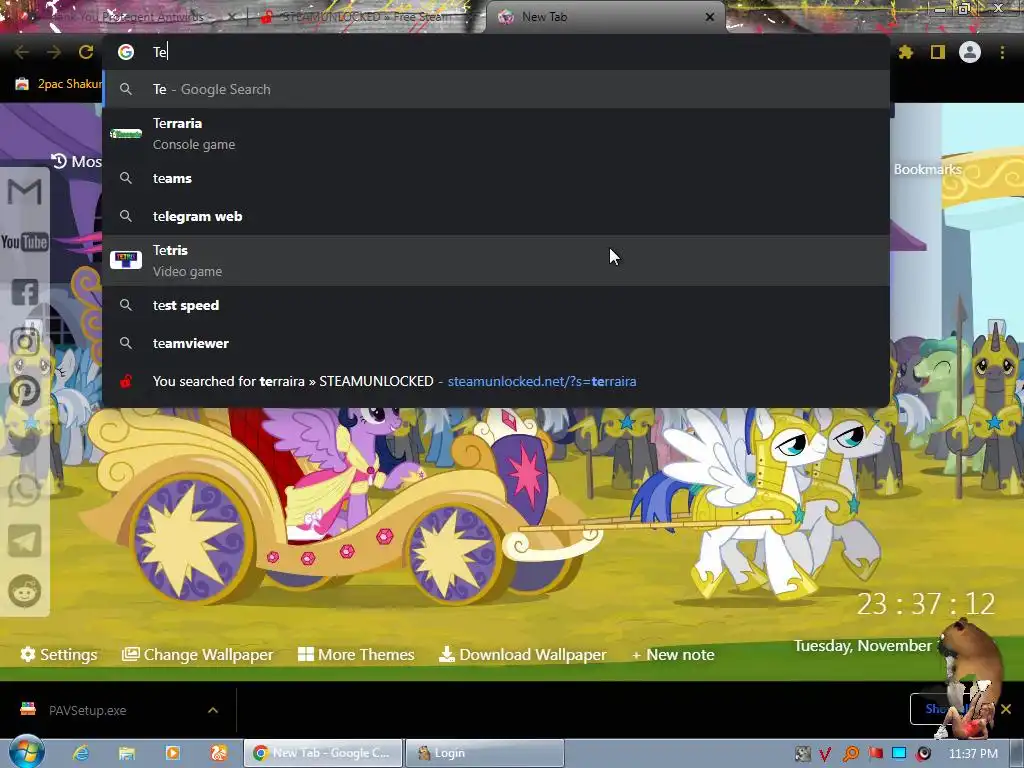Add a New note
This screenshot has height=768, width=1024.
673,654
